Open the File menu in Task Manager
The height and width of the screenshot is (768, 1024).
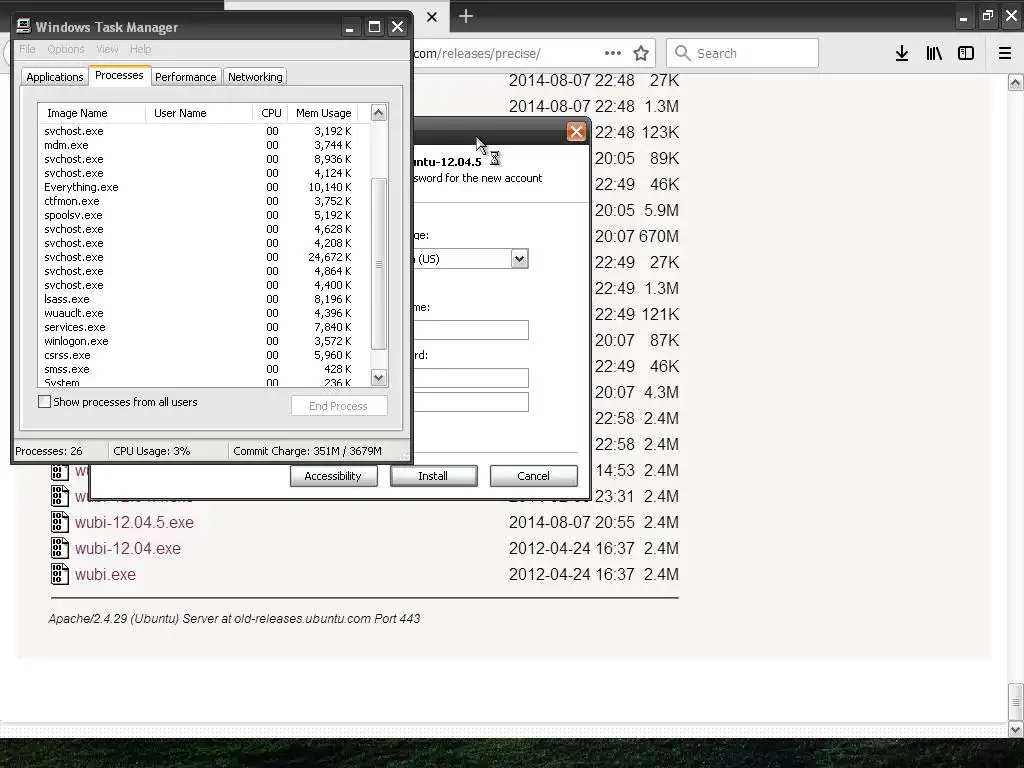pos(27,50)
